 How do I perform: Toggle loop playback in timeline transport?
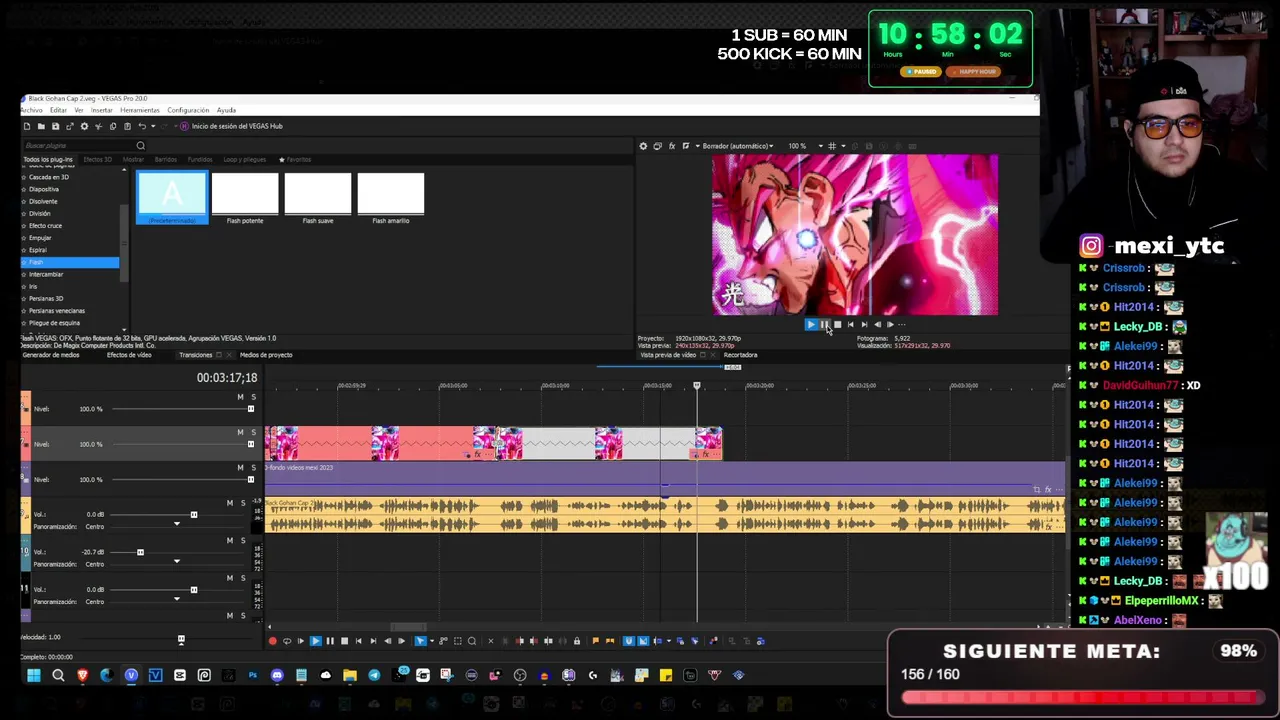286,641
